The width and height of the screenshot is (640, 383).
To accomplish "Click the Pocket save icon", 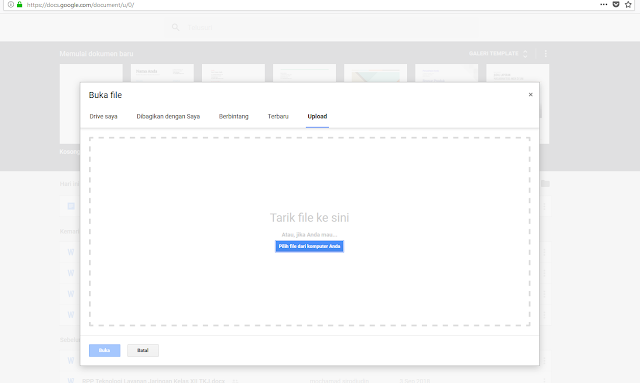I will coord(616,4).
